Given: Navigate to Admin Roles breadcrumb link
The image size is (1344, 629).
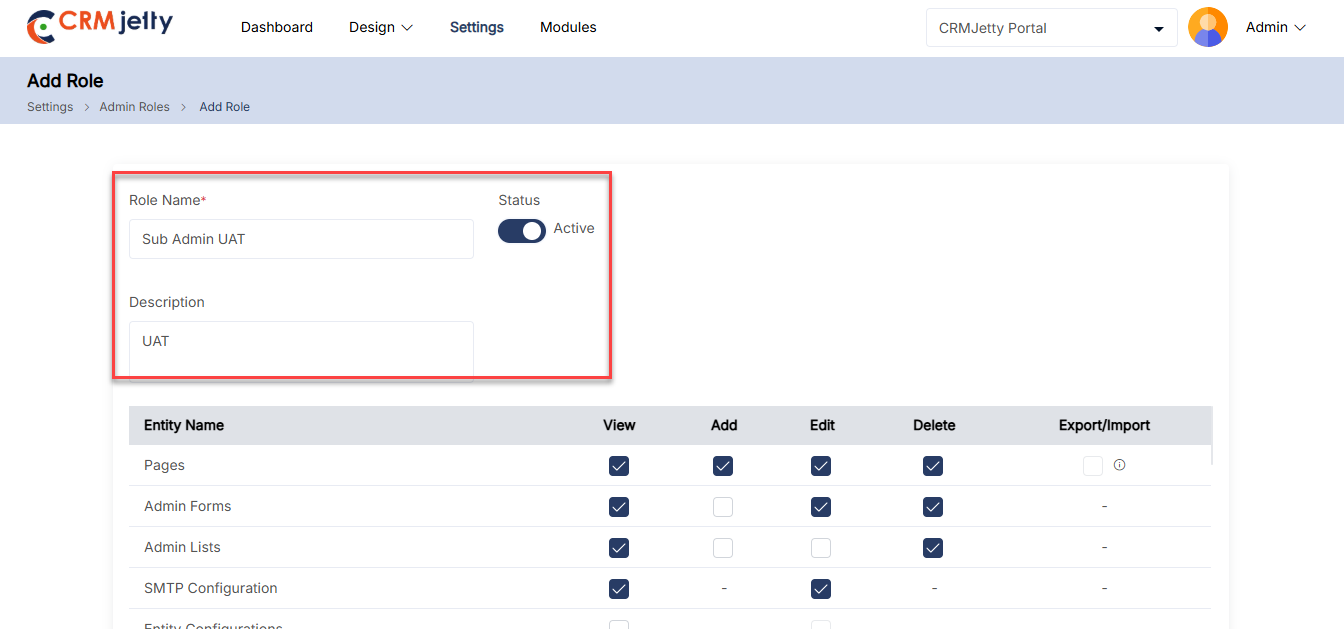Looking at the screenshot, I should click(x=134, y=107).
